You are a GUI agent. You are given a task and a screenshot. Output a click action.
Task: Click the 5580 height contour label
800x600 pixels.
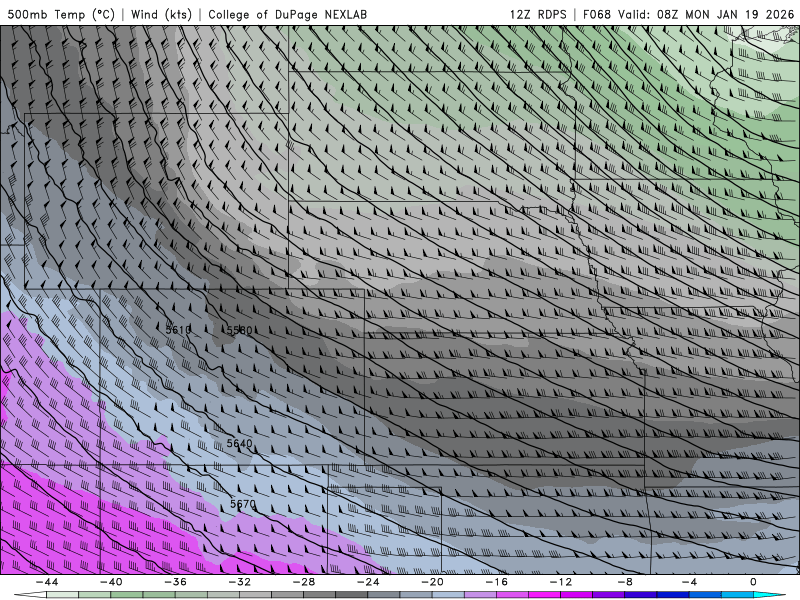point(239,330)
